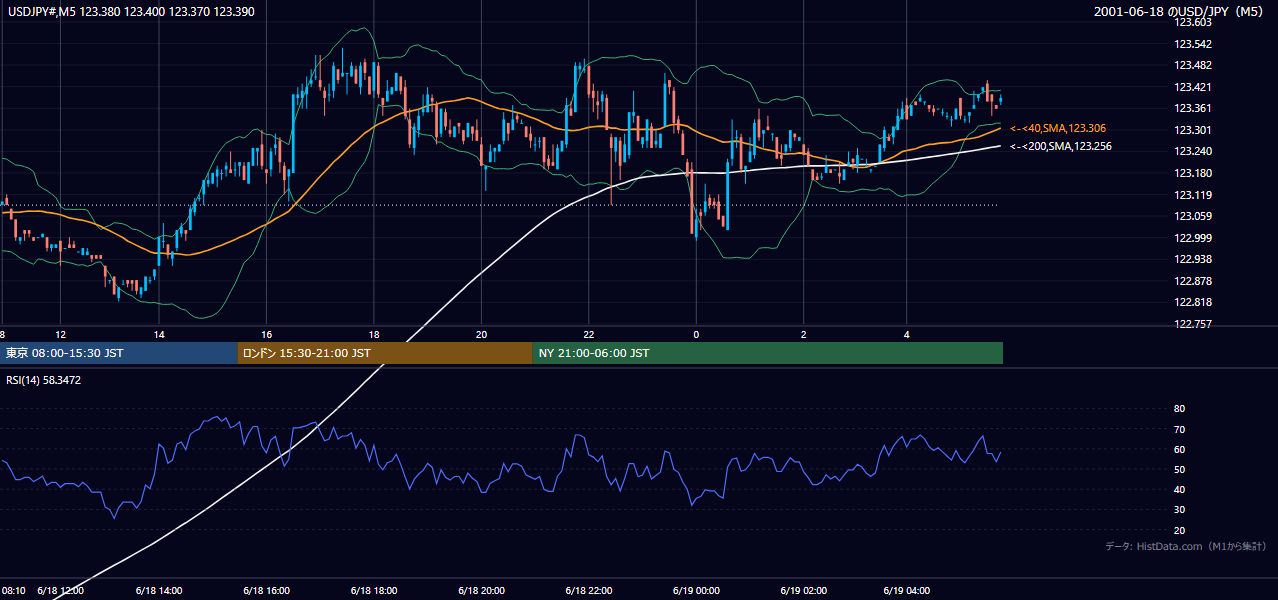
Task: Click the 6/19 00:00 bottom time label
Action: tap(696, 590)
